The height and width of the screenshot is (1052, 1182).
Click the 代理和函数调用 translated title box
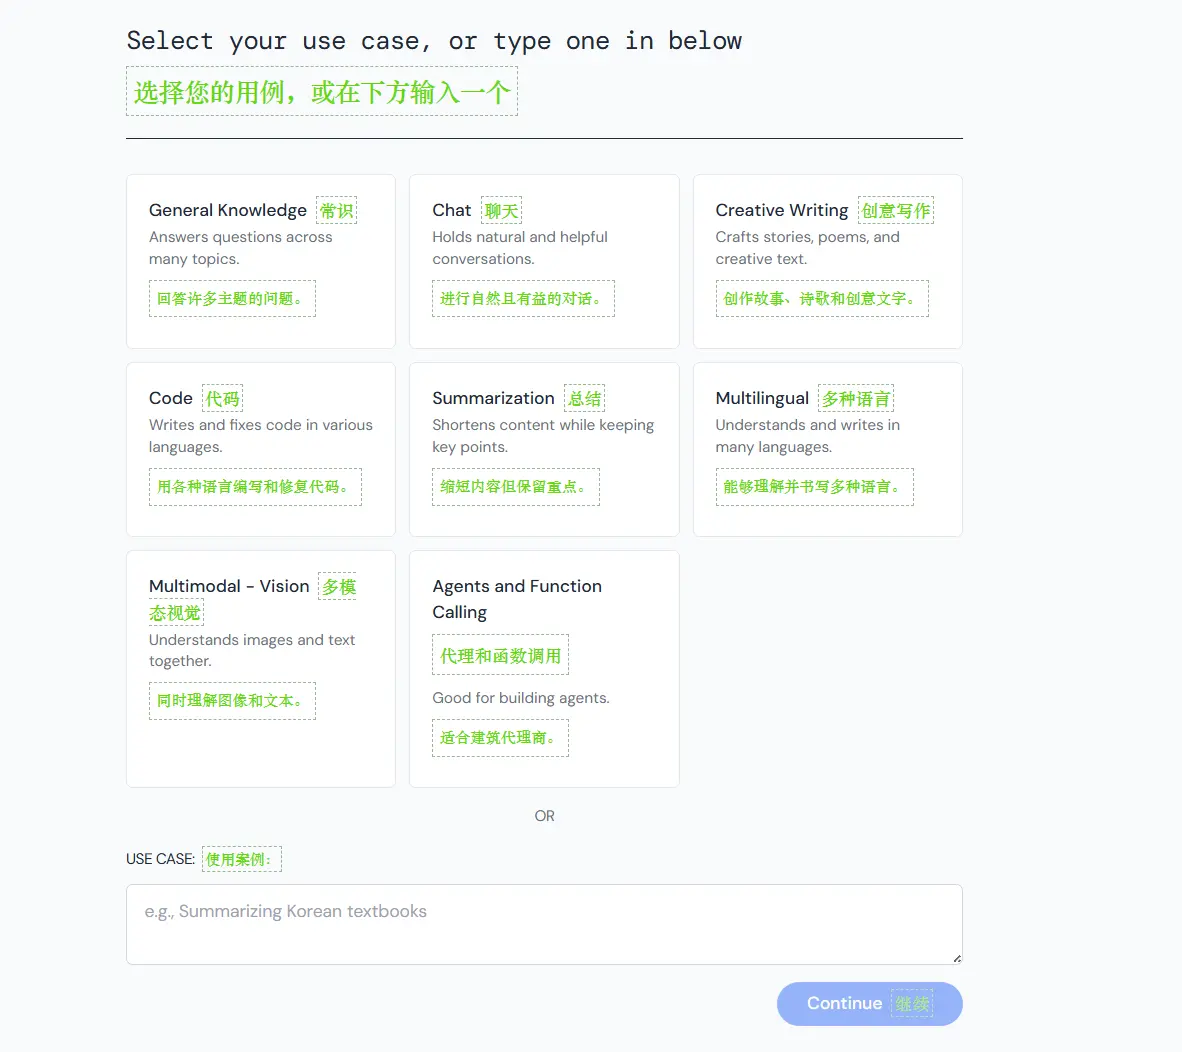(x=500, y=656)
